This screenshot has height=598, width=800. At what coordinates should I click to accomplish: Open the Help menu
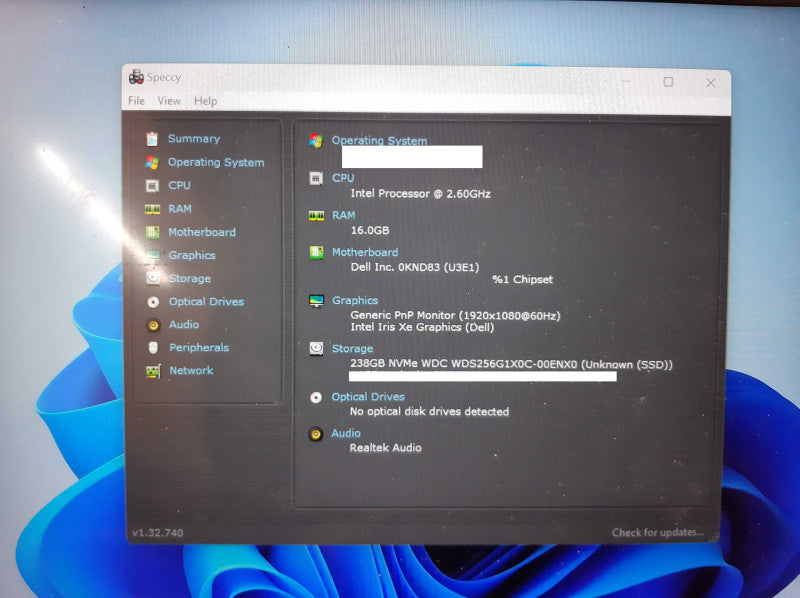point(206,101)
